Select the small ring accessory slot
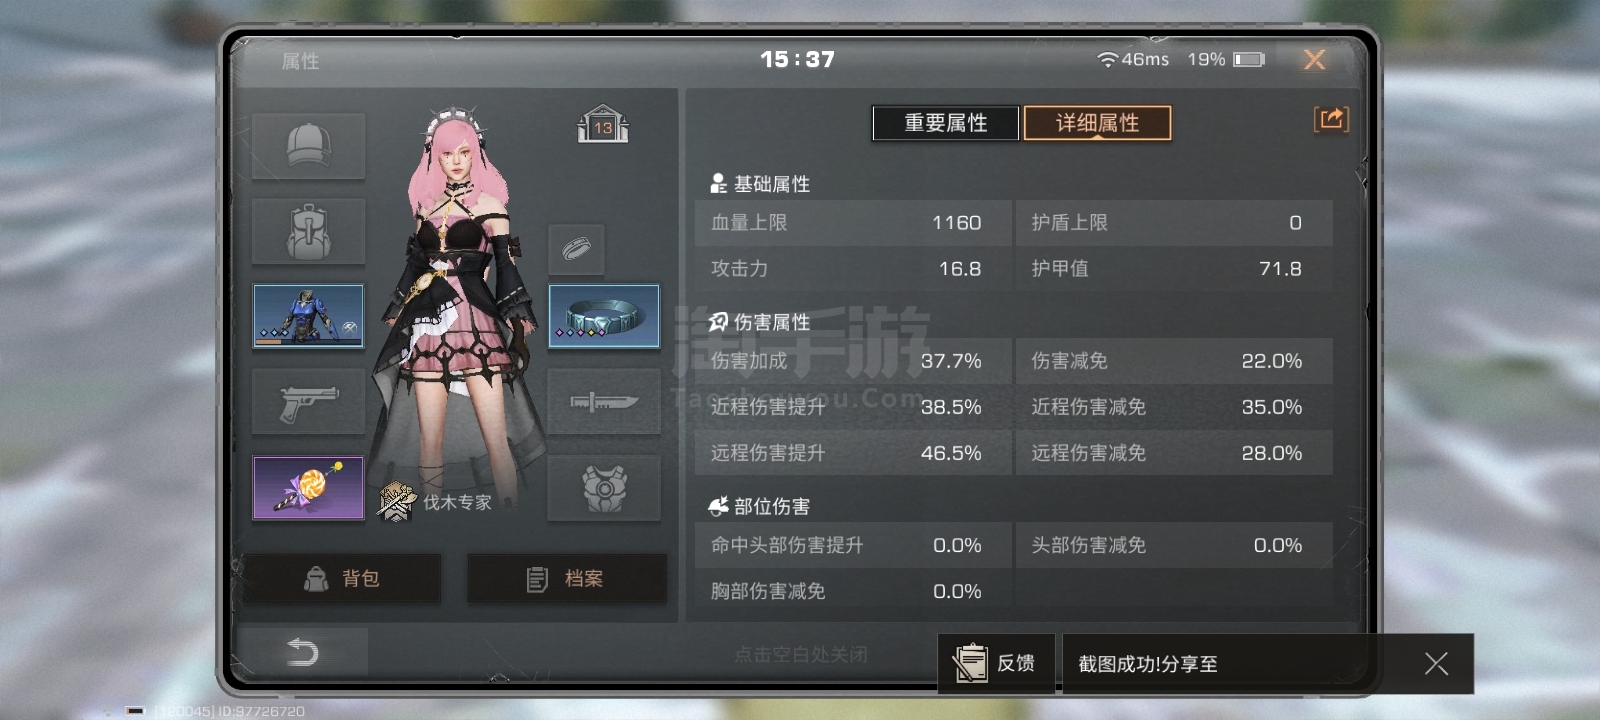Viewport: 1600px width, 720px height. tap(576, 249)
